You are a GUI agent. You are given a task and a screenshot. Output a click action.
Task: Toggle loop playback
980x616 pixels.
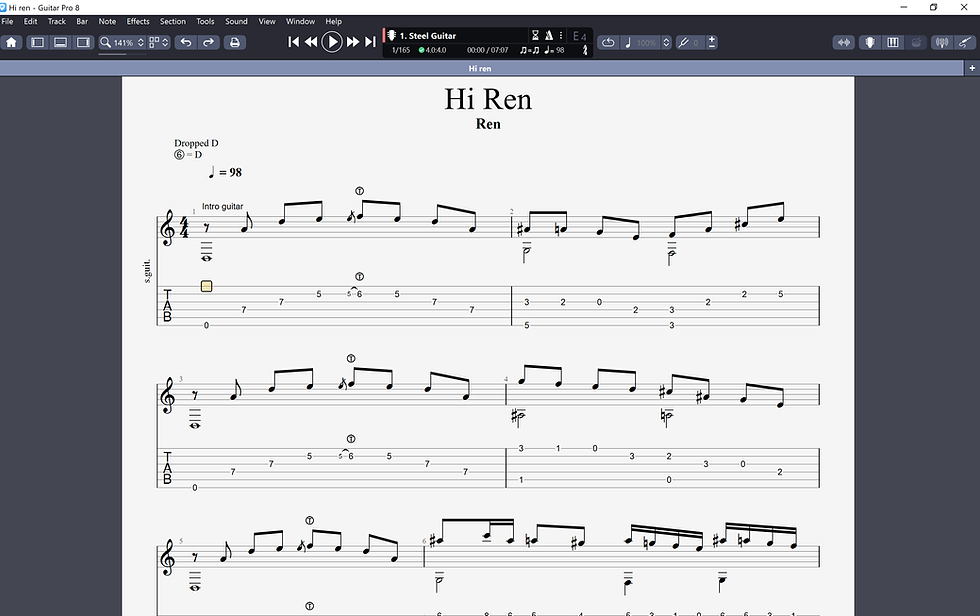pyautogui.click(x=608, y=42)
